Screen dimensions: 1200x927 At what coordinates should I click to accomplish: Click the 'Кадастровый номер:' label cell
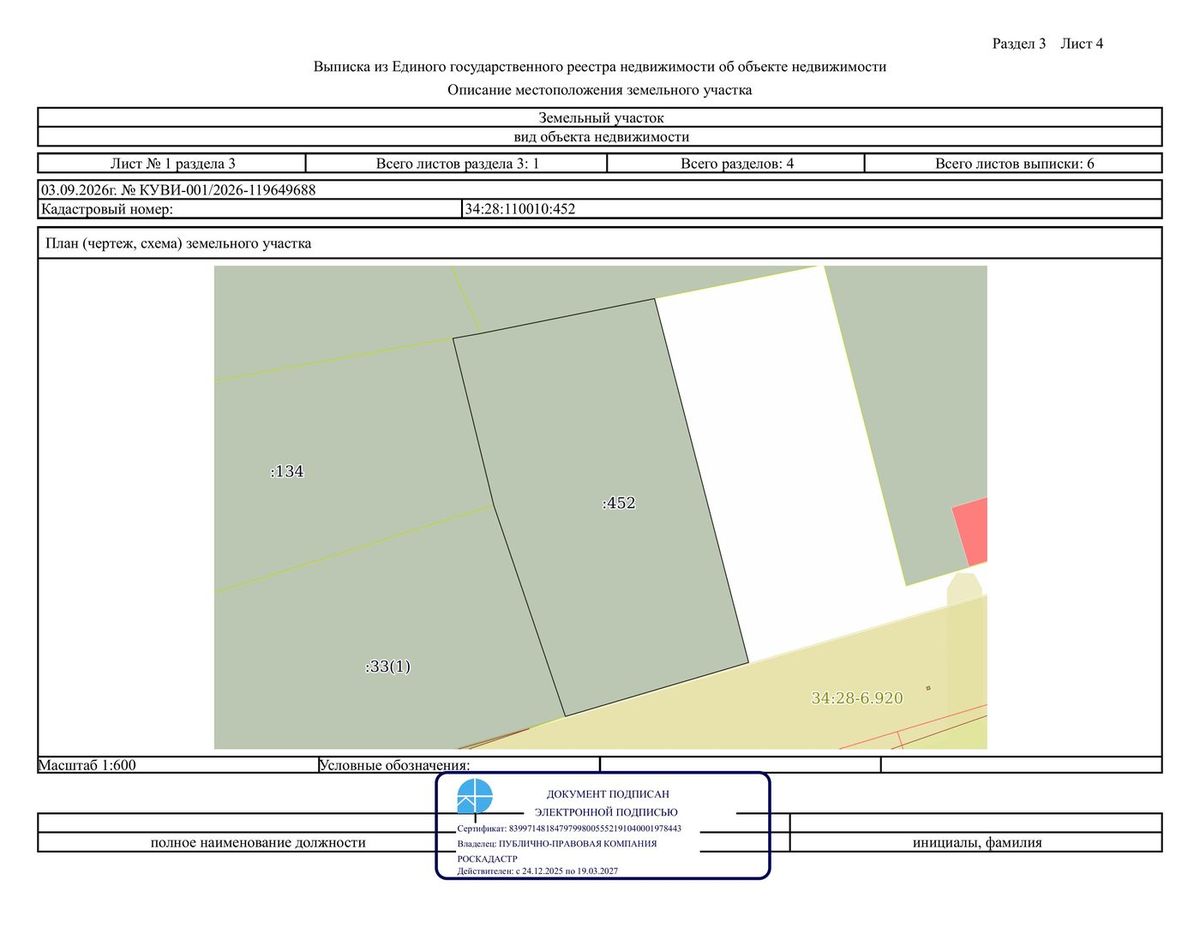[249, 209]
